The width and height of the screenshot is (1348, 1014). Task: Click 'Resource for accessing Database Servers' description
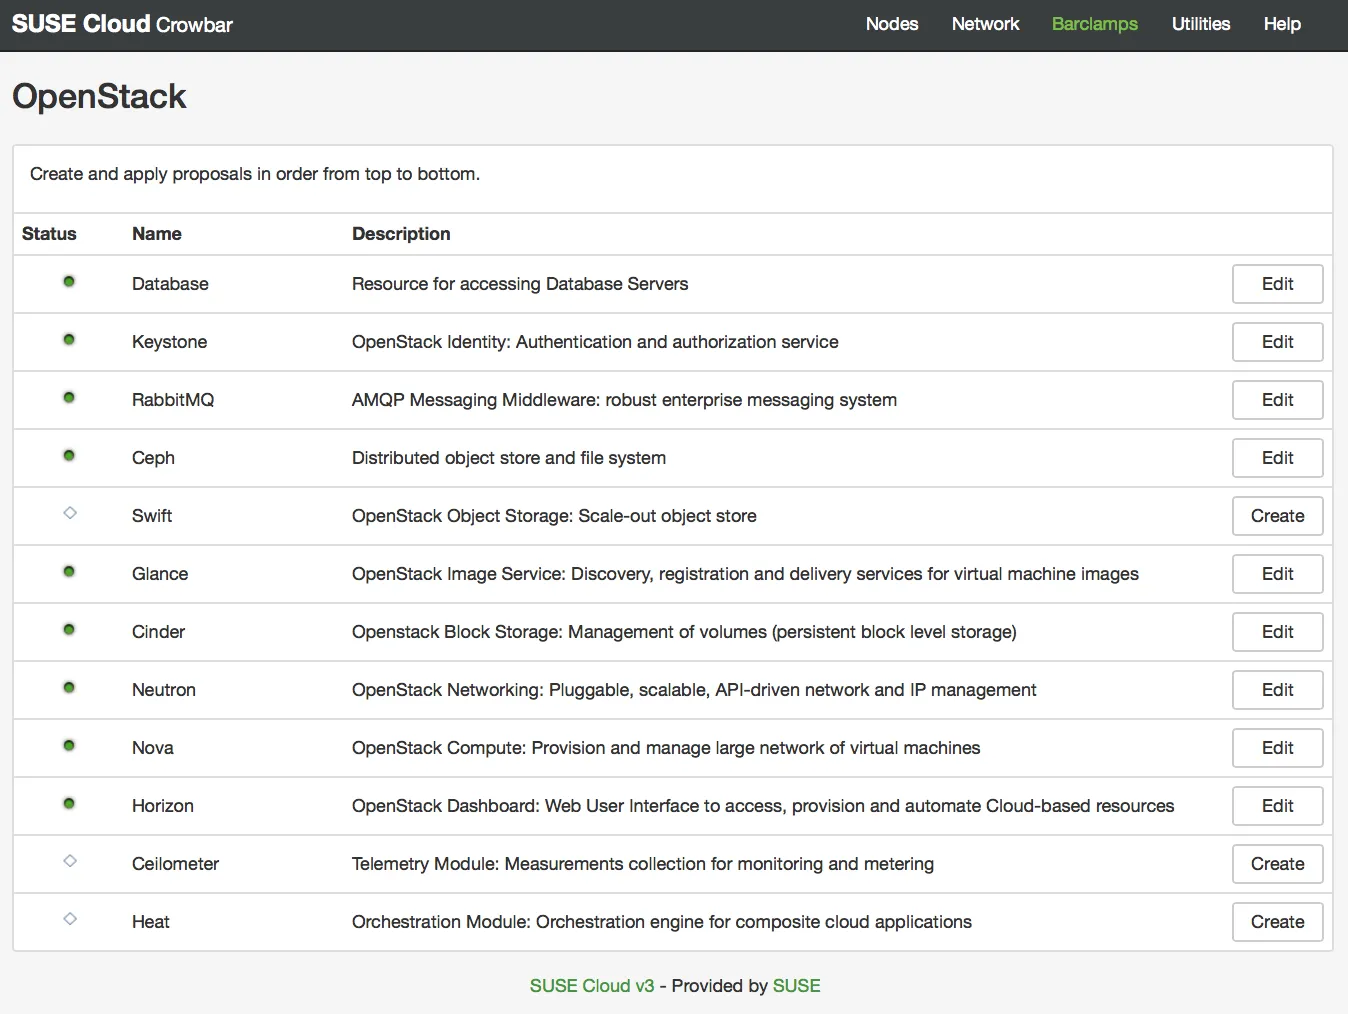tap(520, 284)
